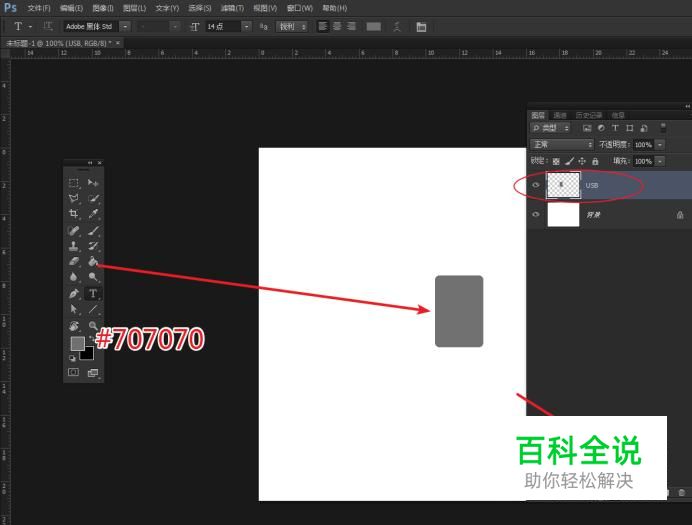Switch to the 历史记录 panel tab
This screenshot has width=692, height=525.
click(x=589, y=116)
